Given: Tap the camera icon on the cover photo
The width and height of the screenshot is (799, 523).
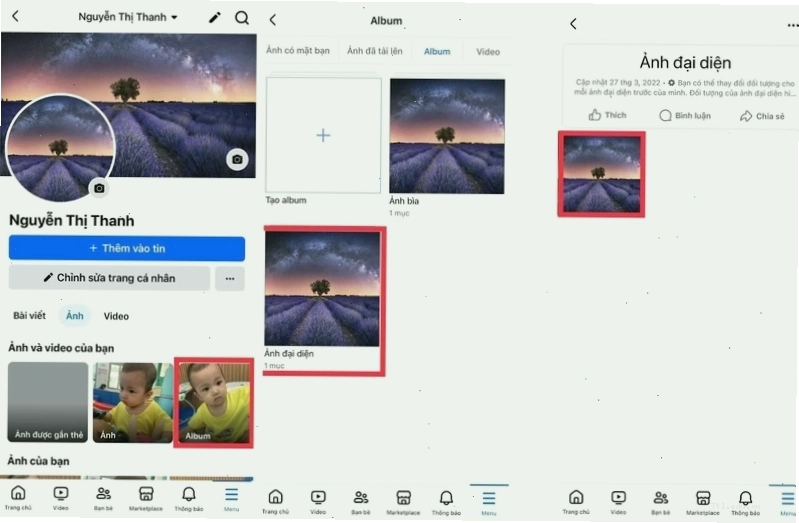Looking at the screenshot, I should [x=237, y=160].
